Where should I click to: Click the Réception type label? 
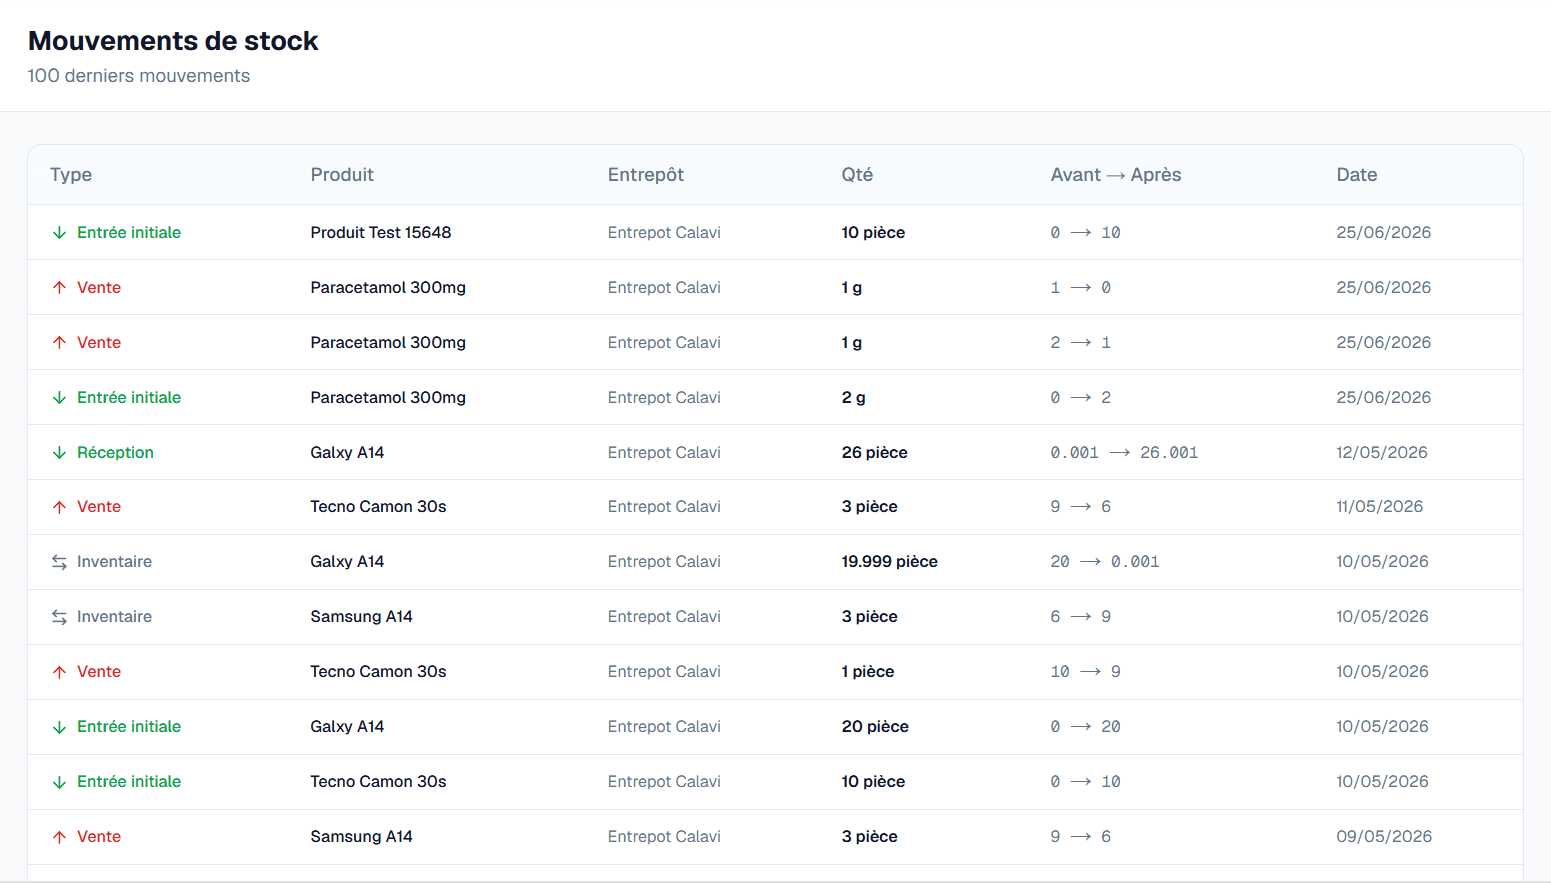click(115, 452)
